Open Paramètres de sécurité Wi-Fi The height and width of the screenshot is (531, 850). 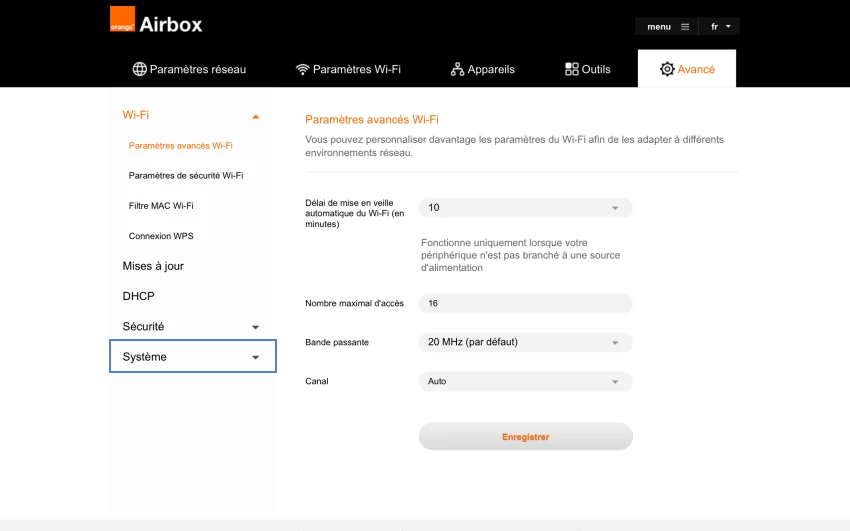186,176
